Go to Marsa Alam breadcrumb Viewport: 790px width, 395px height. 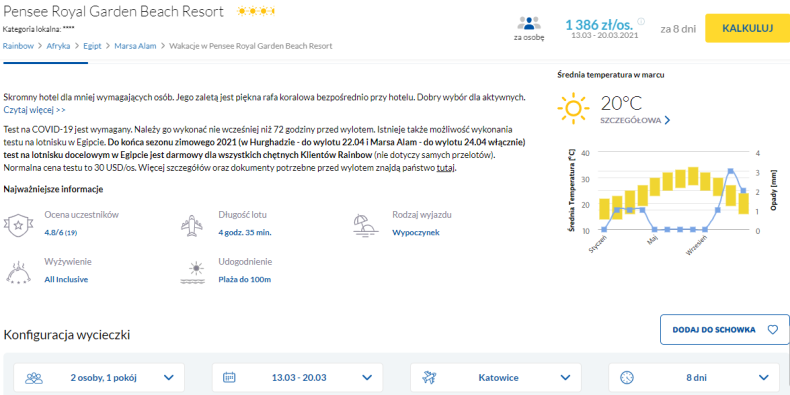click(136, 46)
